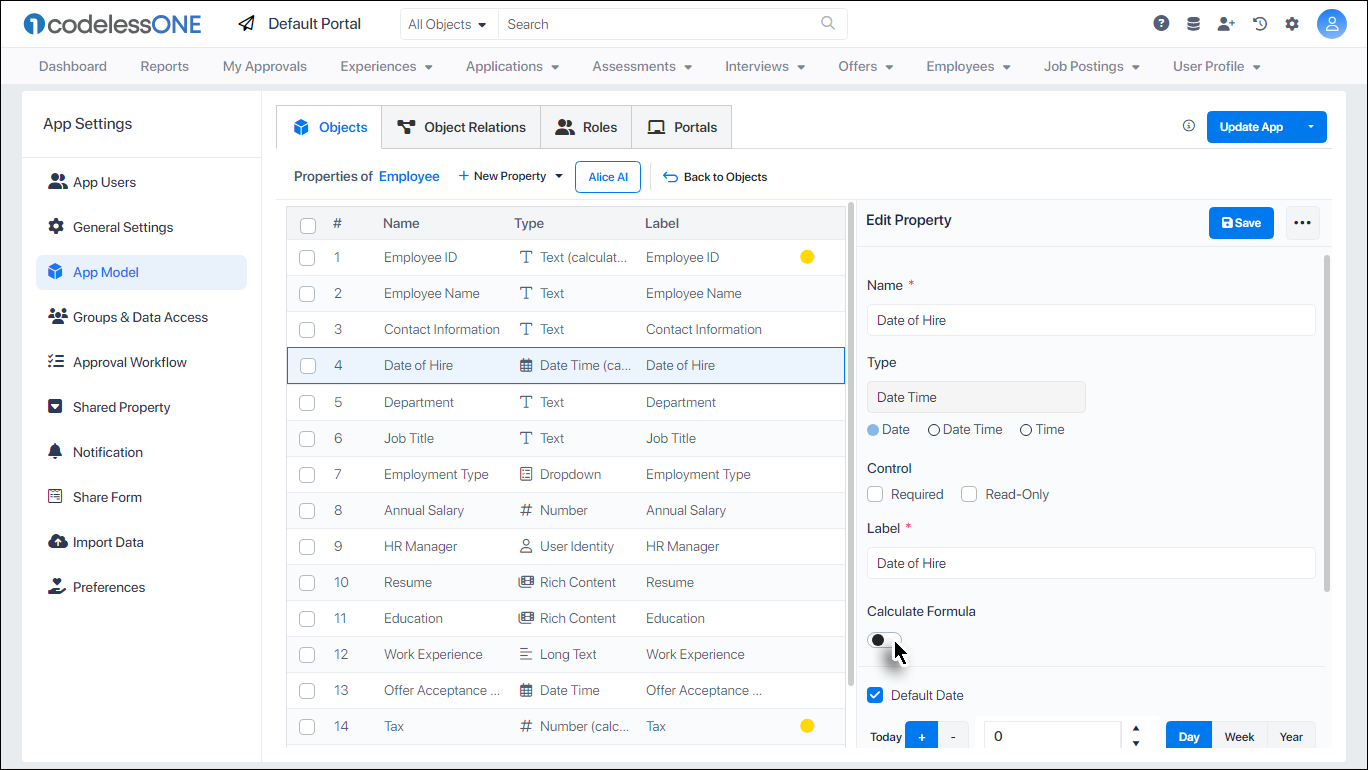Open the three-dots more options button

pyautogui.click(x=1302, y=223)
